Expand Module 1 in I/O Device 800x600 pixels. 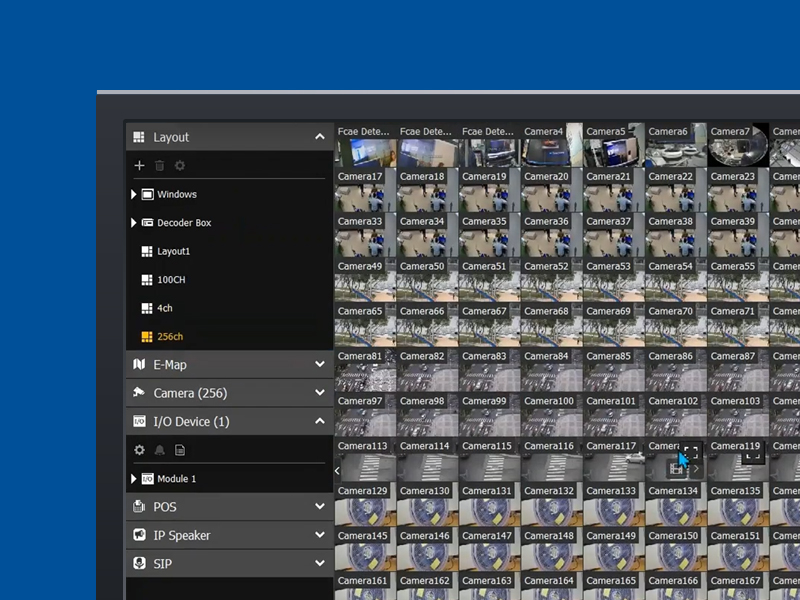coord(134,479)
